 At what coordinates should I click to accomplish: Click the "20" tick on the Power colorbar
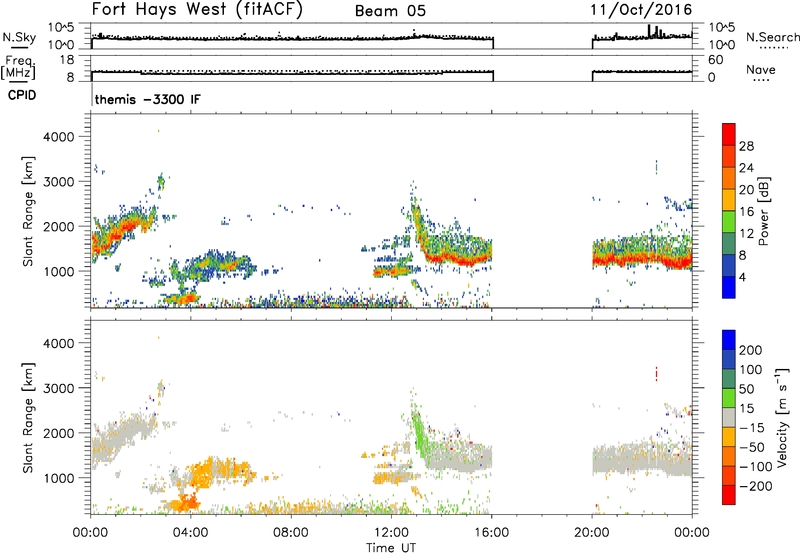(x=746, y=190)
